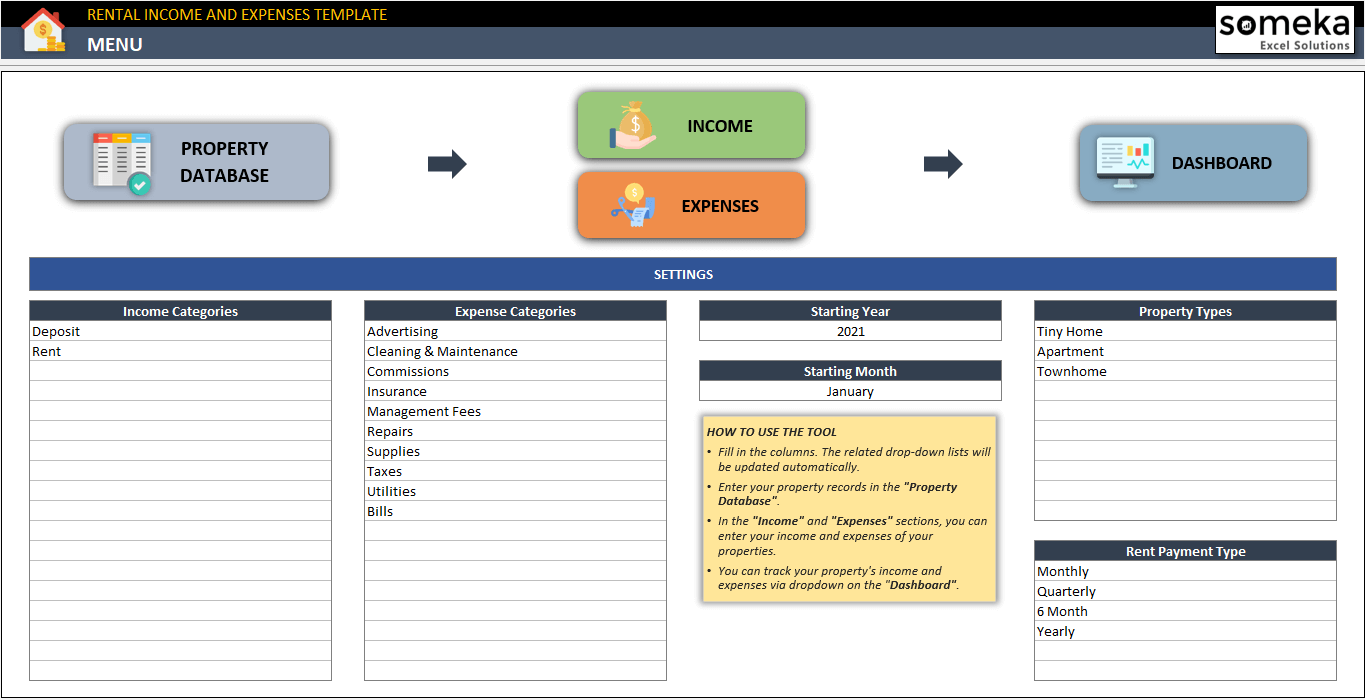Click the empty cell below Yearly
Image resolution: width=1365 pixels, height=700 pixels.
coord(1185,651)
